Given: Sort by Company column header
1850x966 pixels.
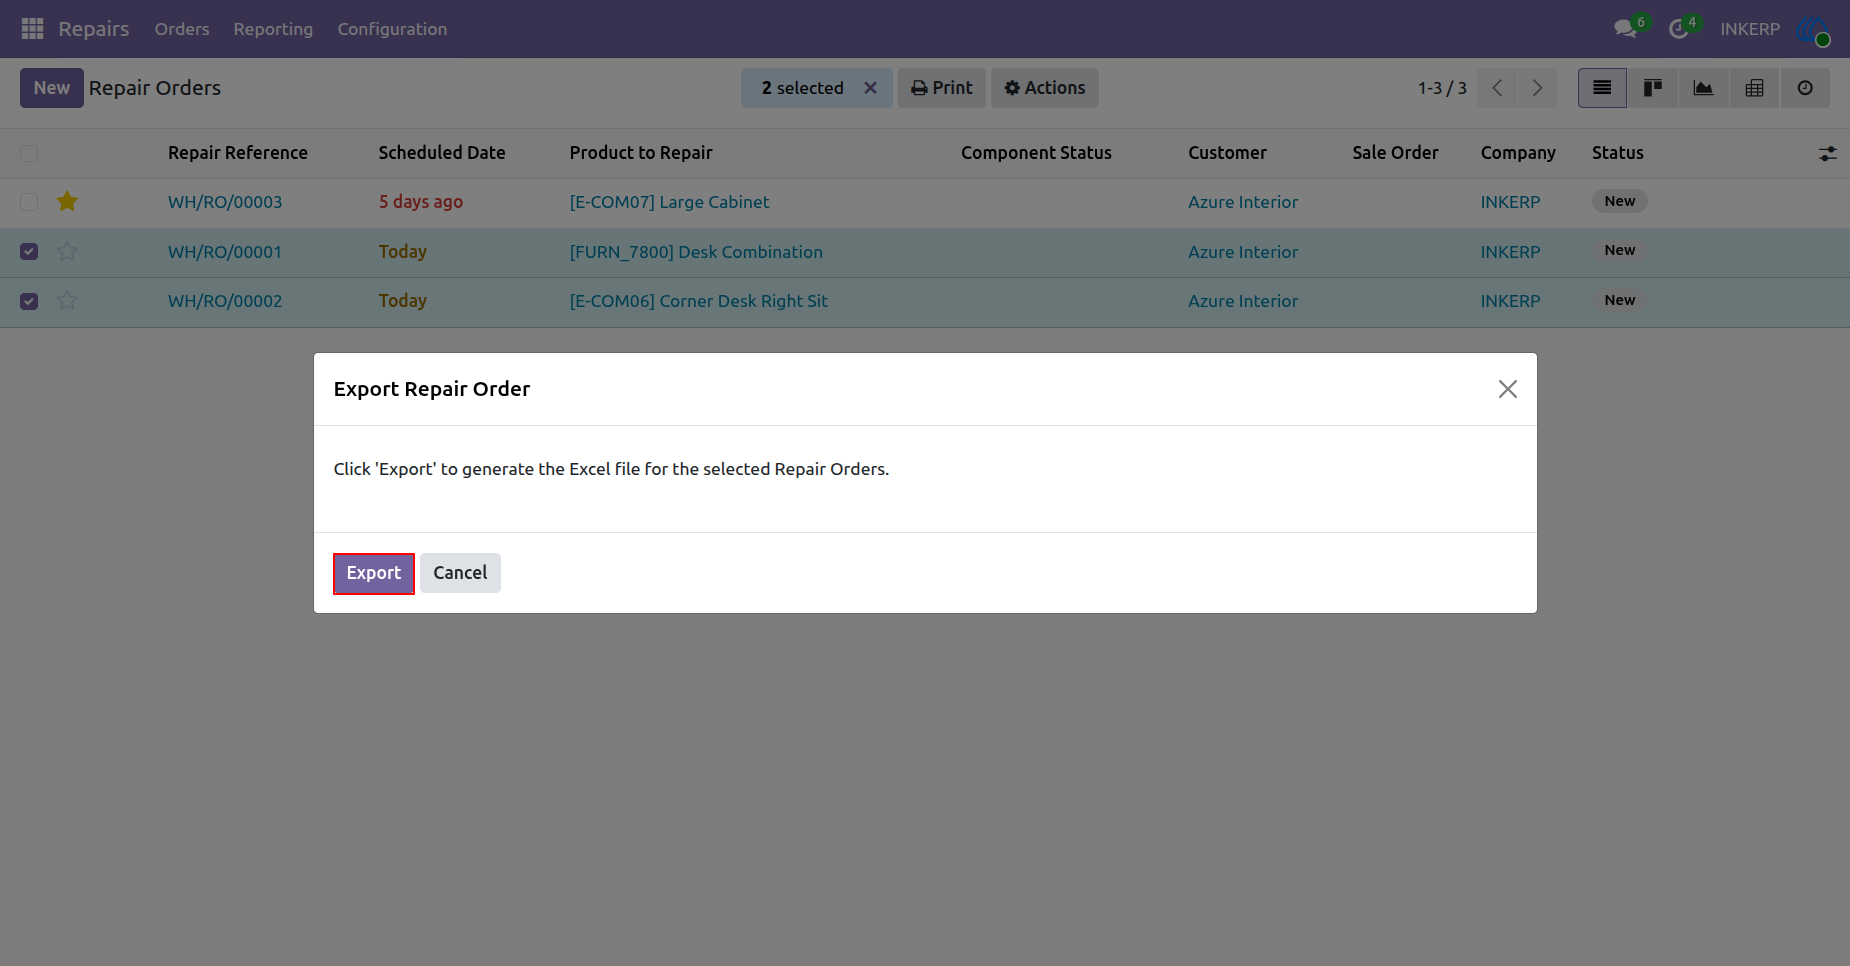Looking at the screenshot, I should click(x=1518, y=153).
